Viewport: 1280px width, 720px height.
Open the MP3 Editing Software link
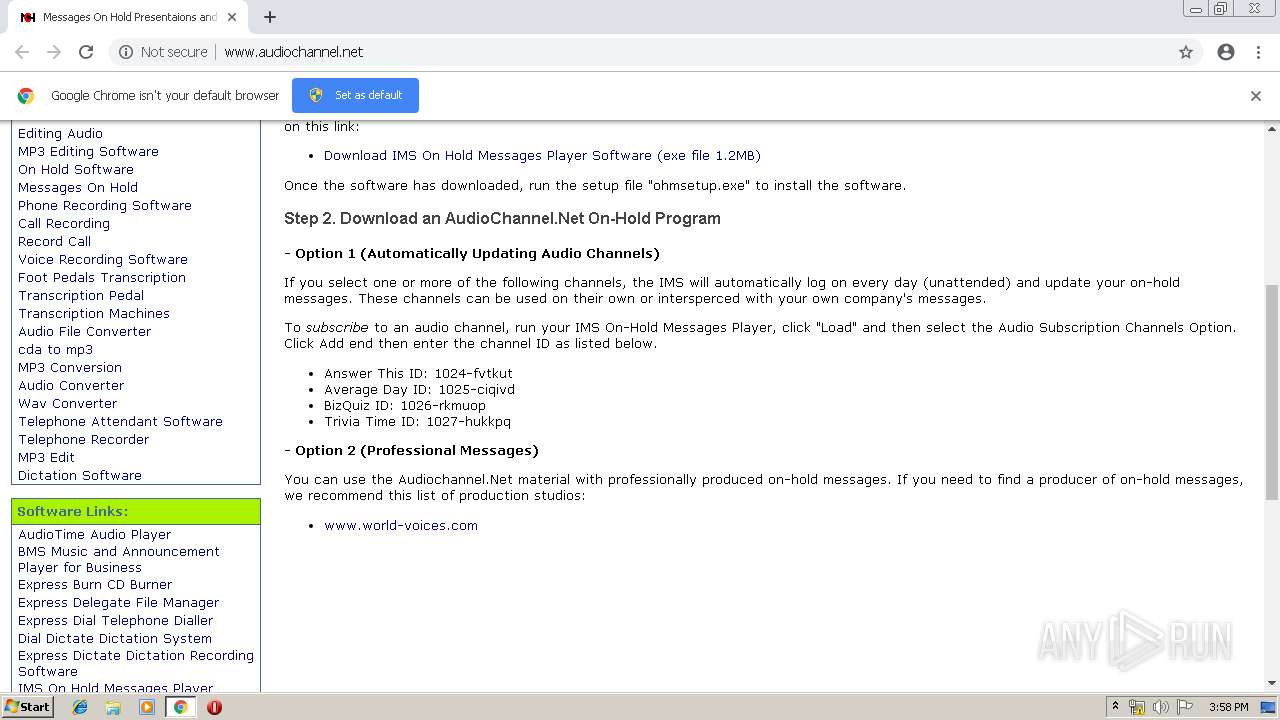[88, 151]
